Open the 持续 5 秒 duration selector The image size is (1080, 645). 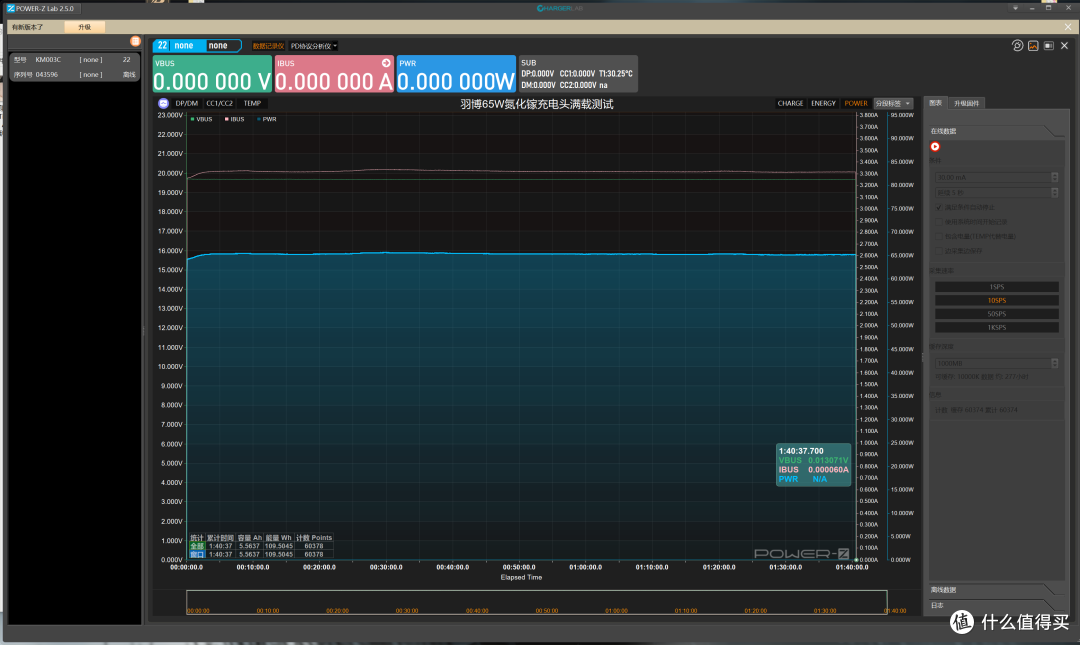996,193
